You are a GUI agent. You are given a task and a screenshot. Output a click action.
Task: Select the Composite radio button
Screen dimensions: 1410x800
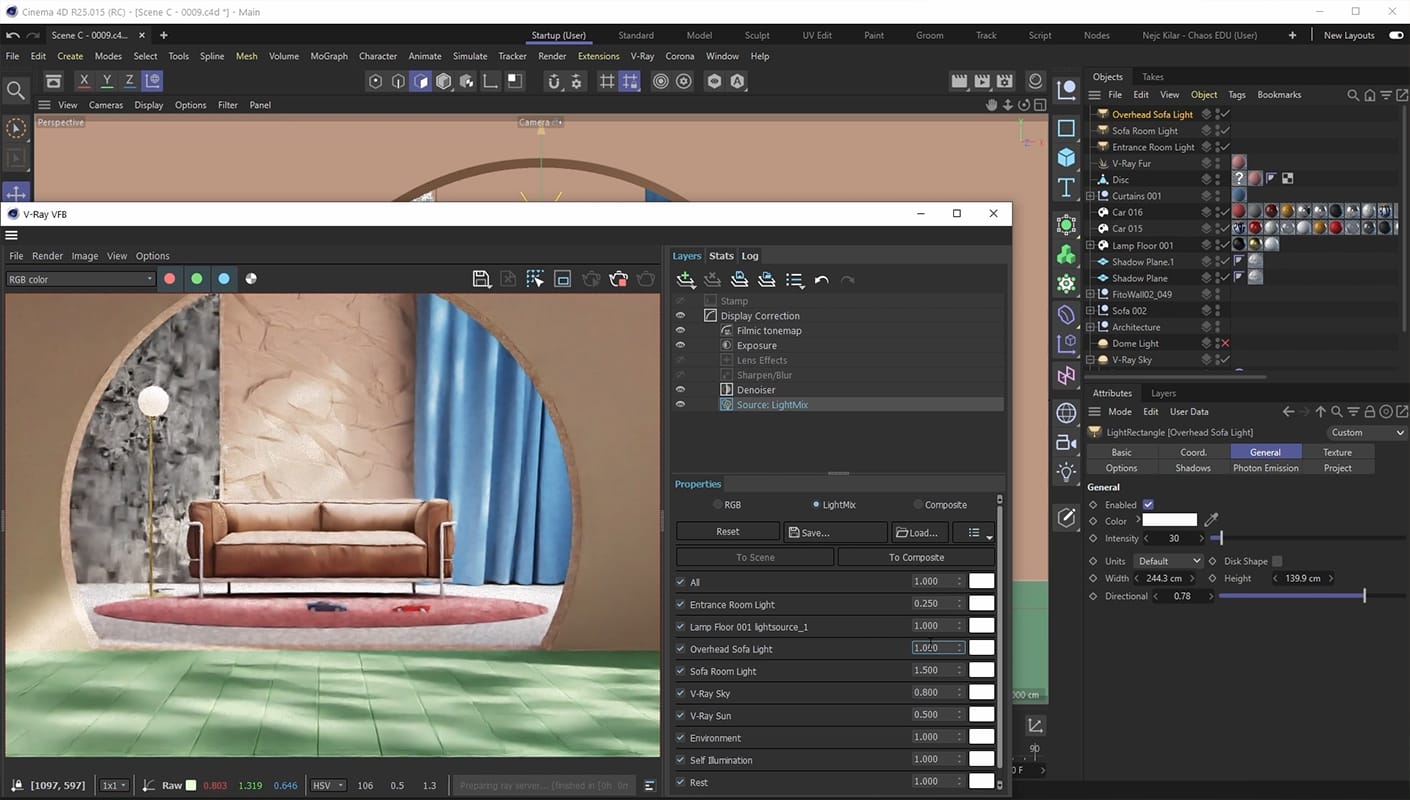(918, 505)
